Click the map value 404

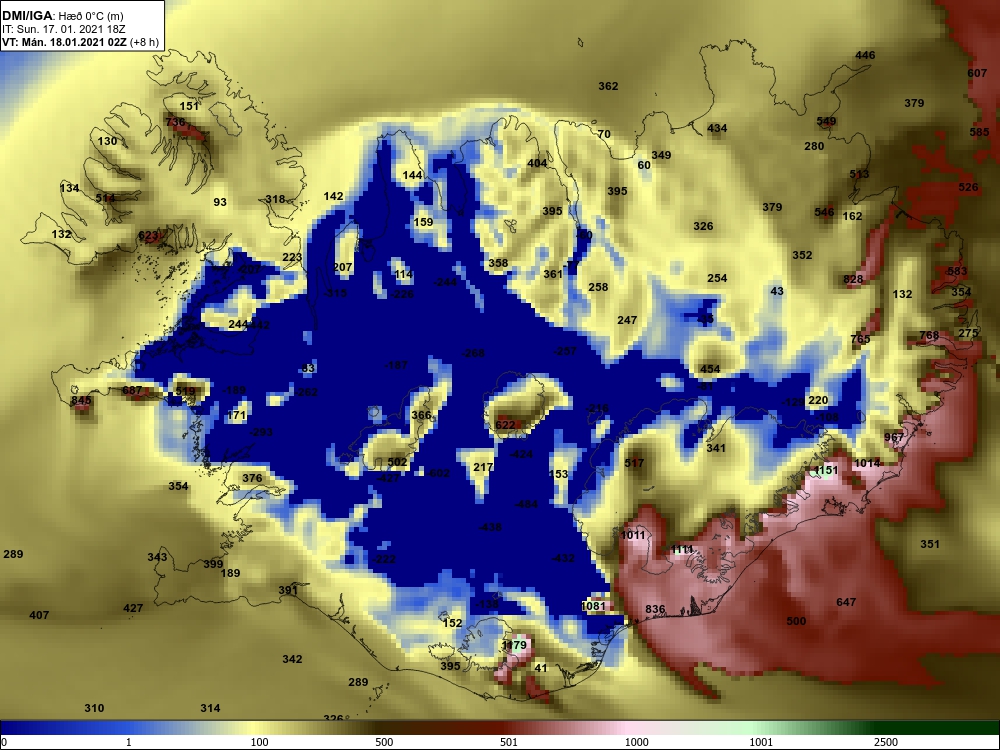click(x=537, y=163)
